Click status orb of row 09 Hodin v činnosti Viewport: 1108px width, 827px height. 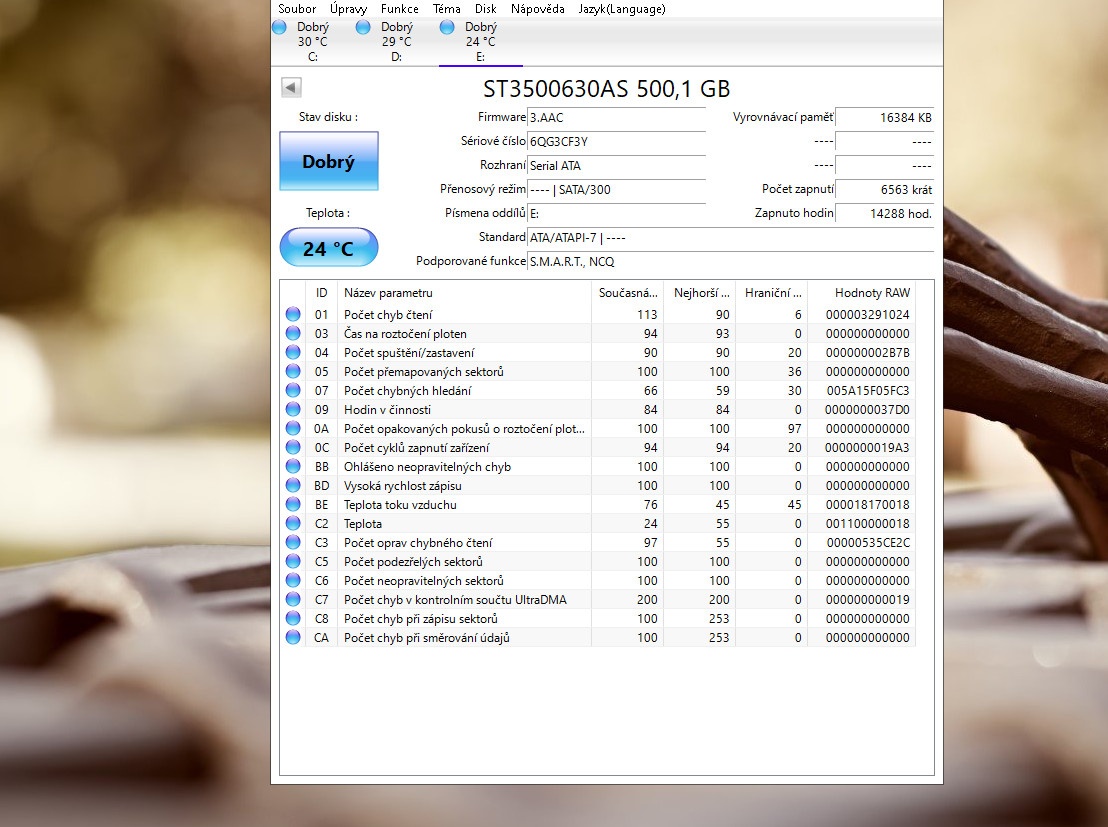coord(293,409)
